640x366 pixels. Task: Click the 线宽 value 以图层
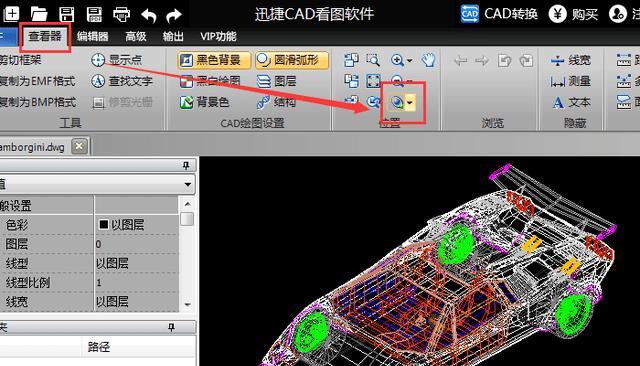pyautogui.click(x=136, y=302)
